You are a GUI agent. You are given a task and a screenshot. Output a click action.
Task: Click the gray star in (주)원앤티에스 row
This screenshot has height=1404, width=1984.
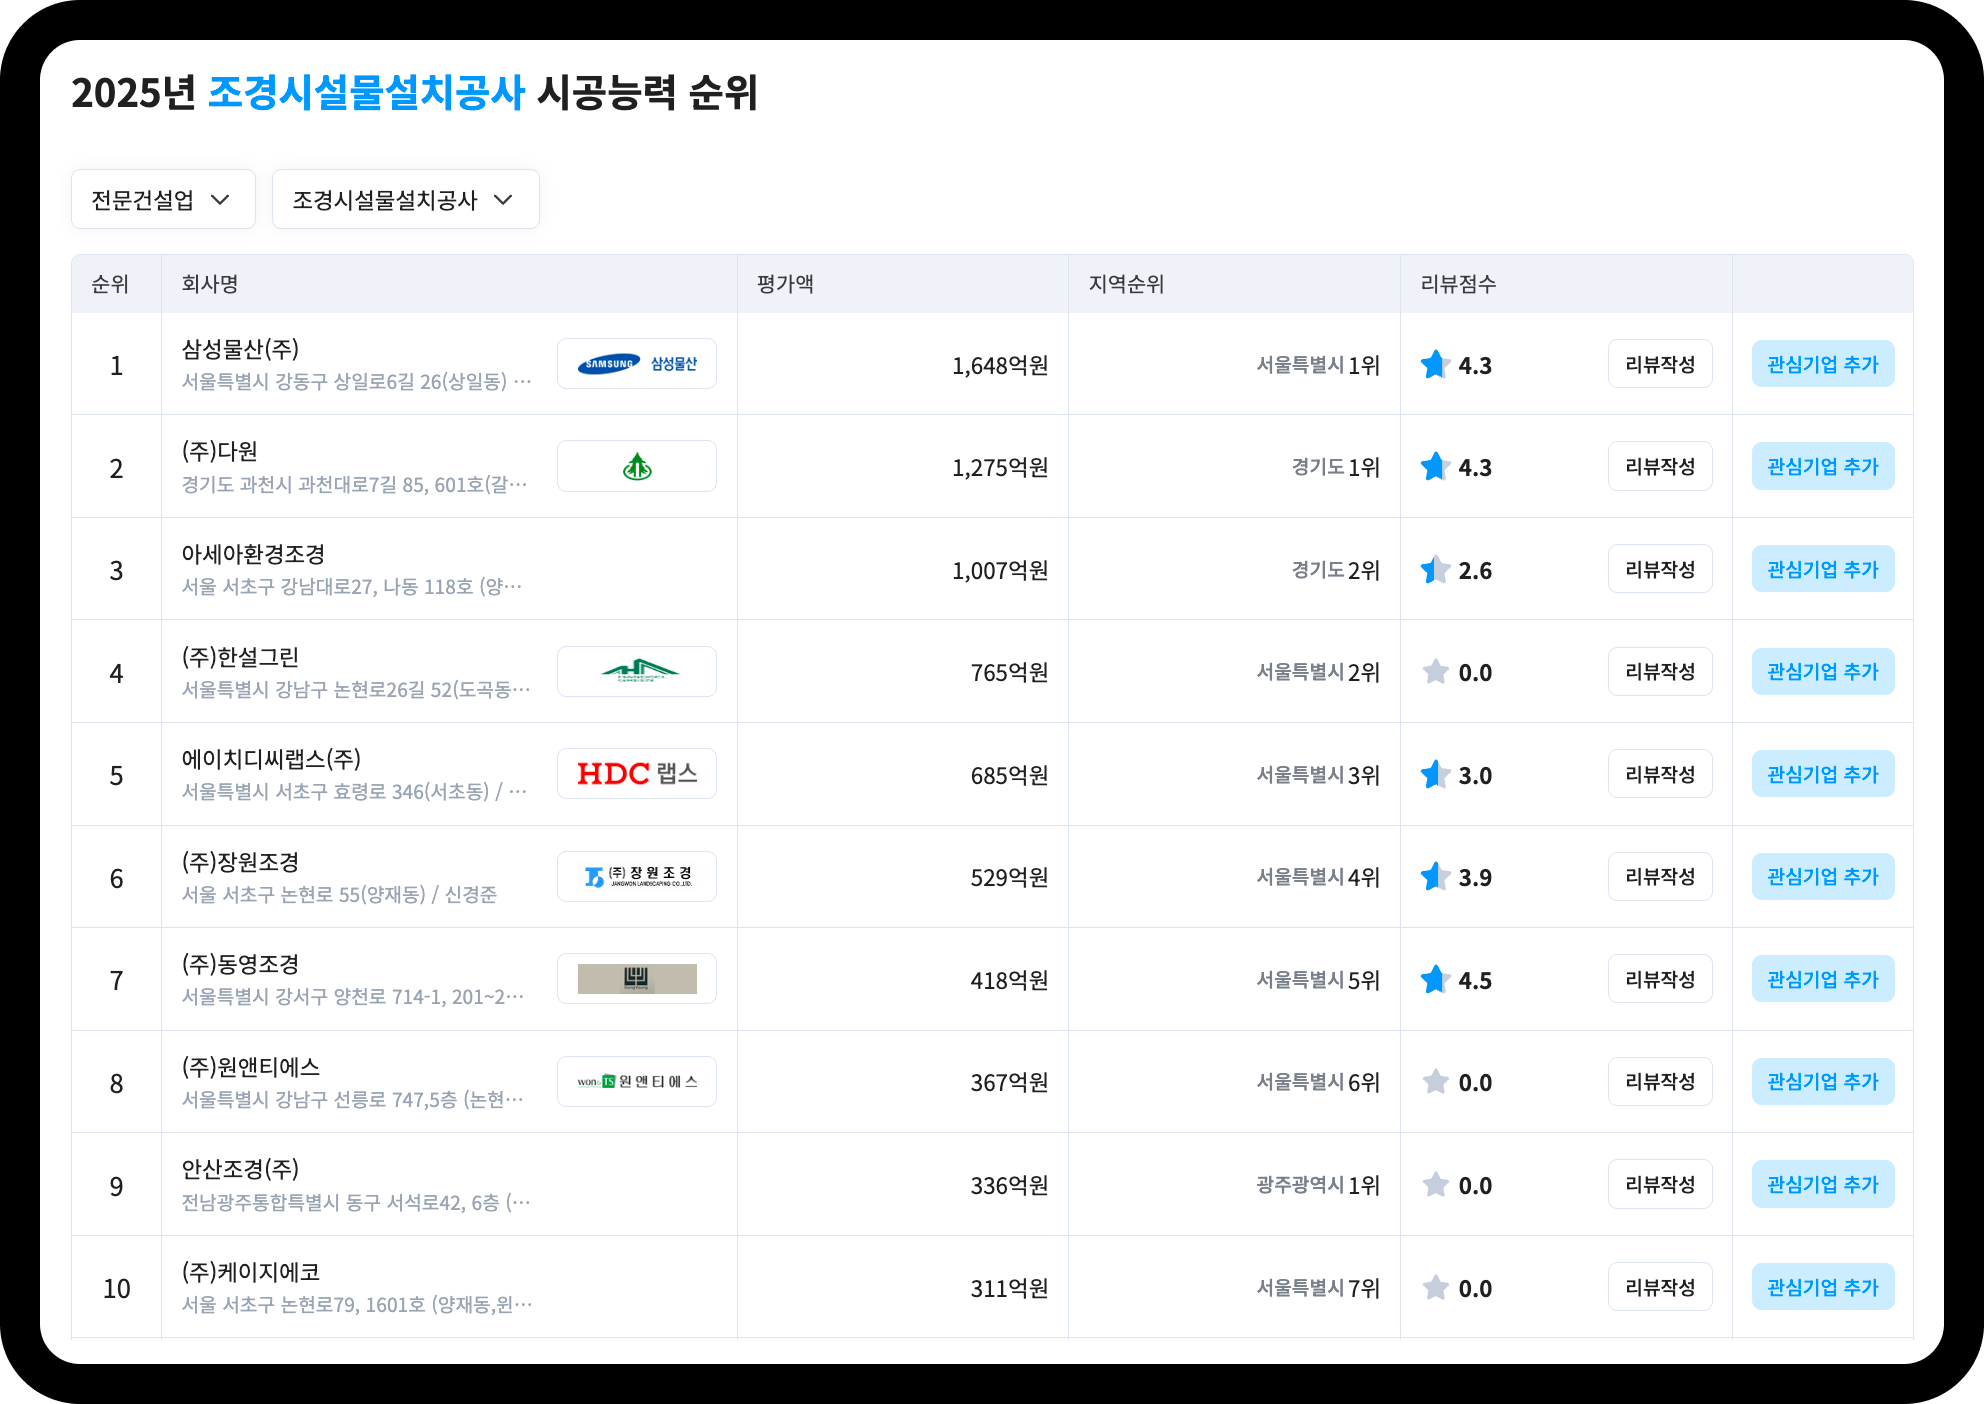coord(1436,1082)
